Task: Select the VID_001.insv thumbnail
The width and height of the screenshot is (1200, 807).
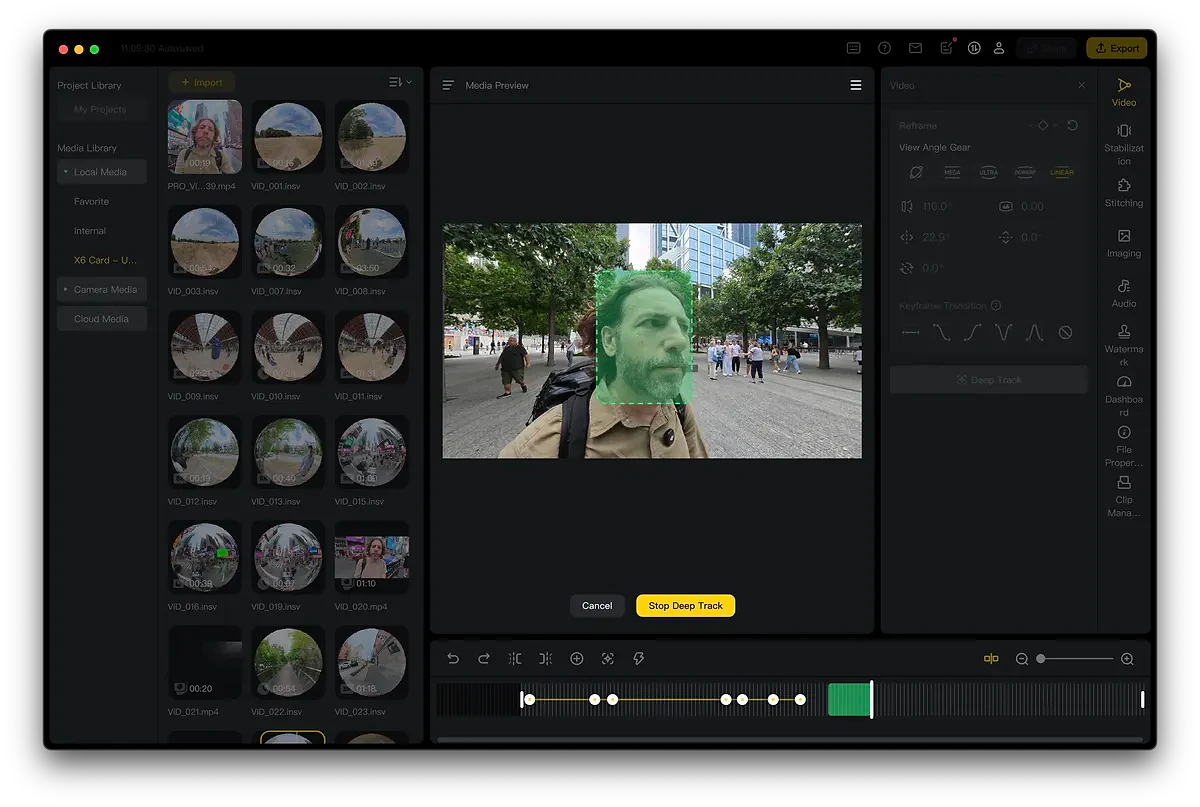Action: click(288, 136)
